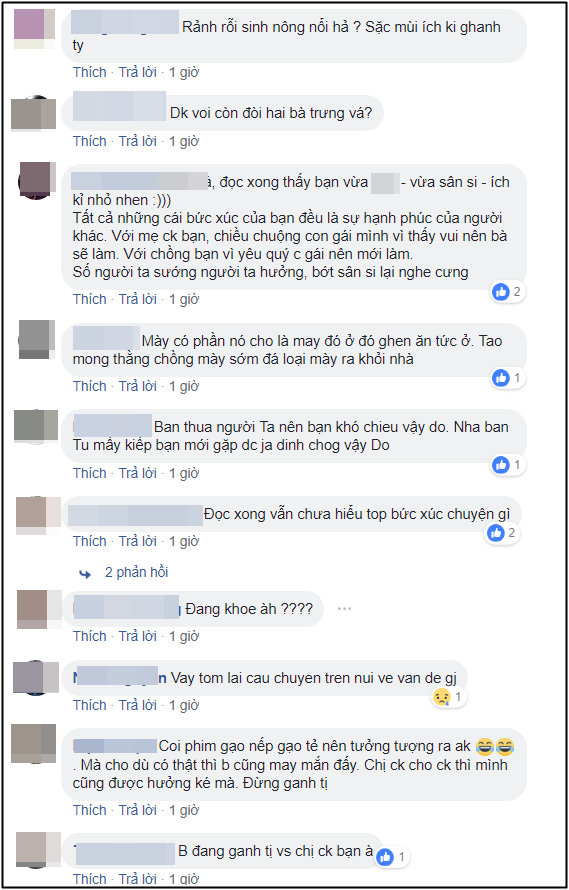Click 'Thích' under 'Đang khoe àh' comment

click(x=90, y=636)
